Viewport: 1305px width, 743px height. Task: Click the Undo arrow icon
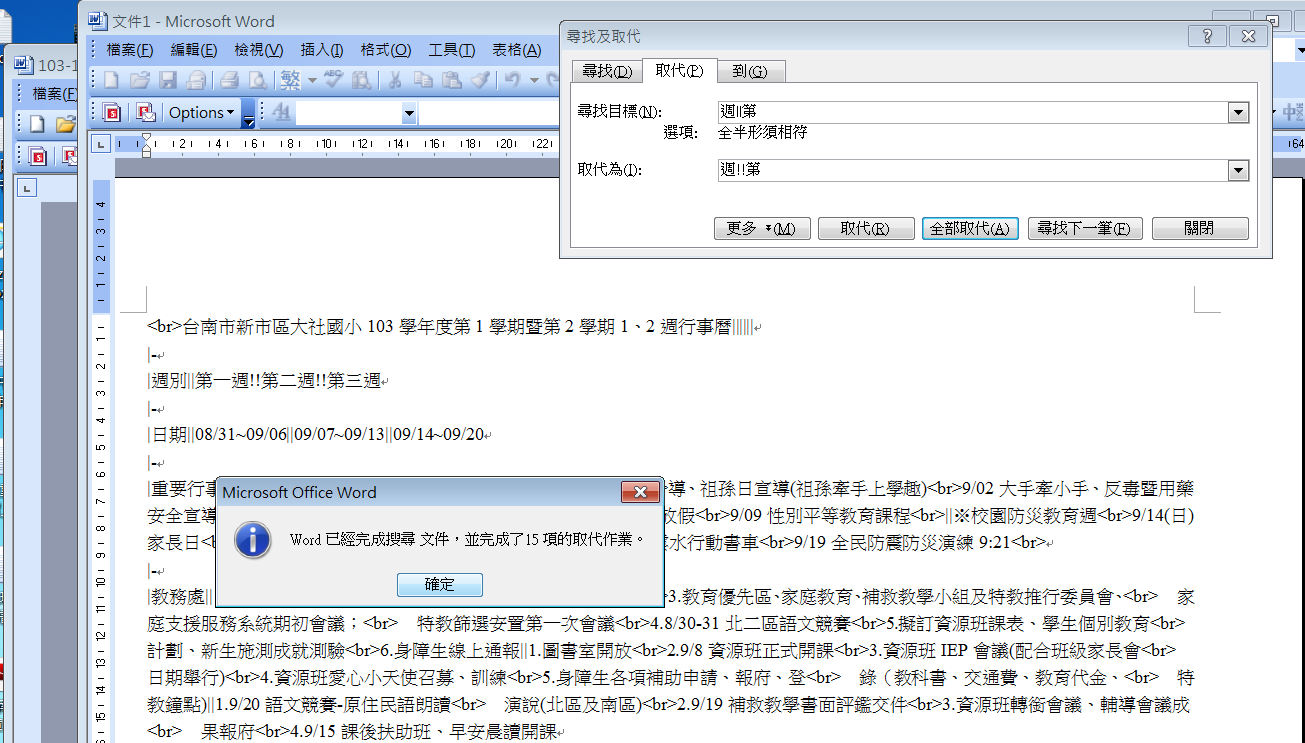coord(513,80)
